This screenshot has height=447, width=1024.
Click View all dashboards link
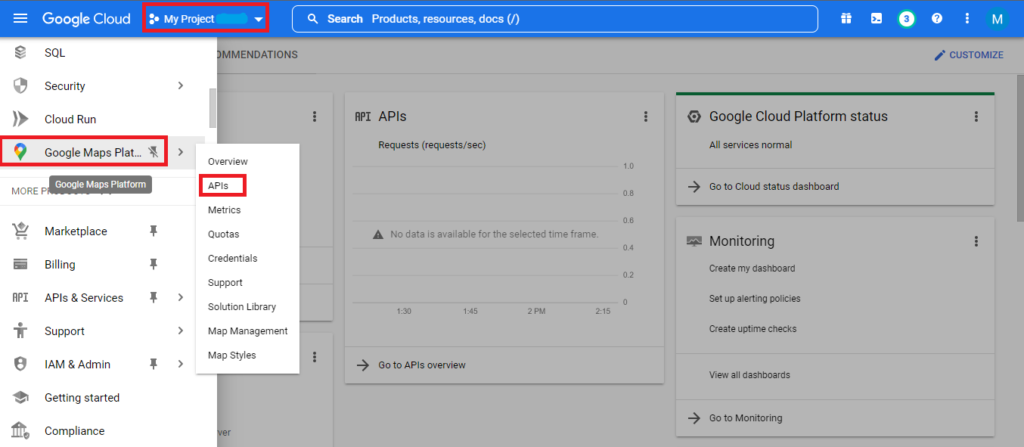[x=750, y=375]
